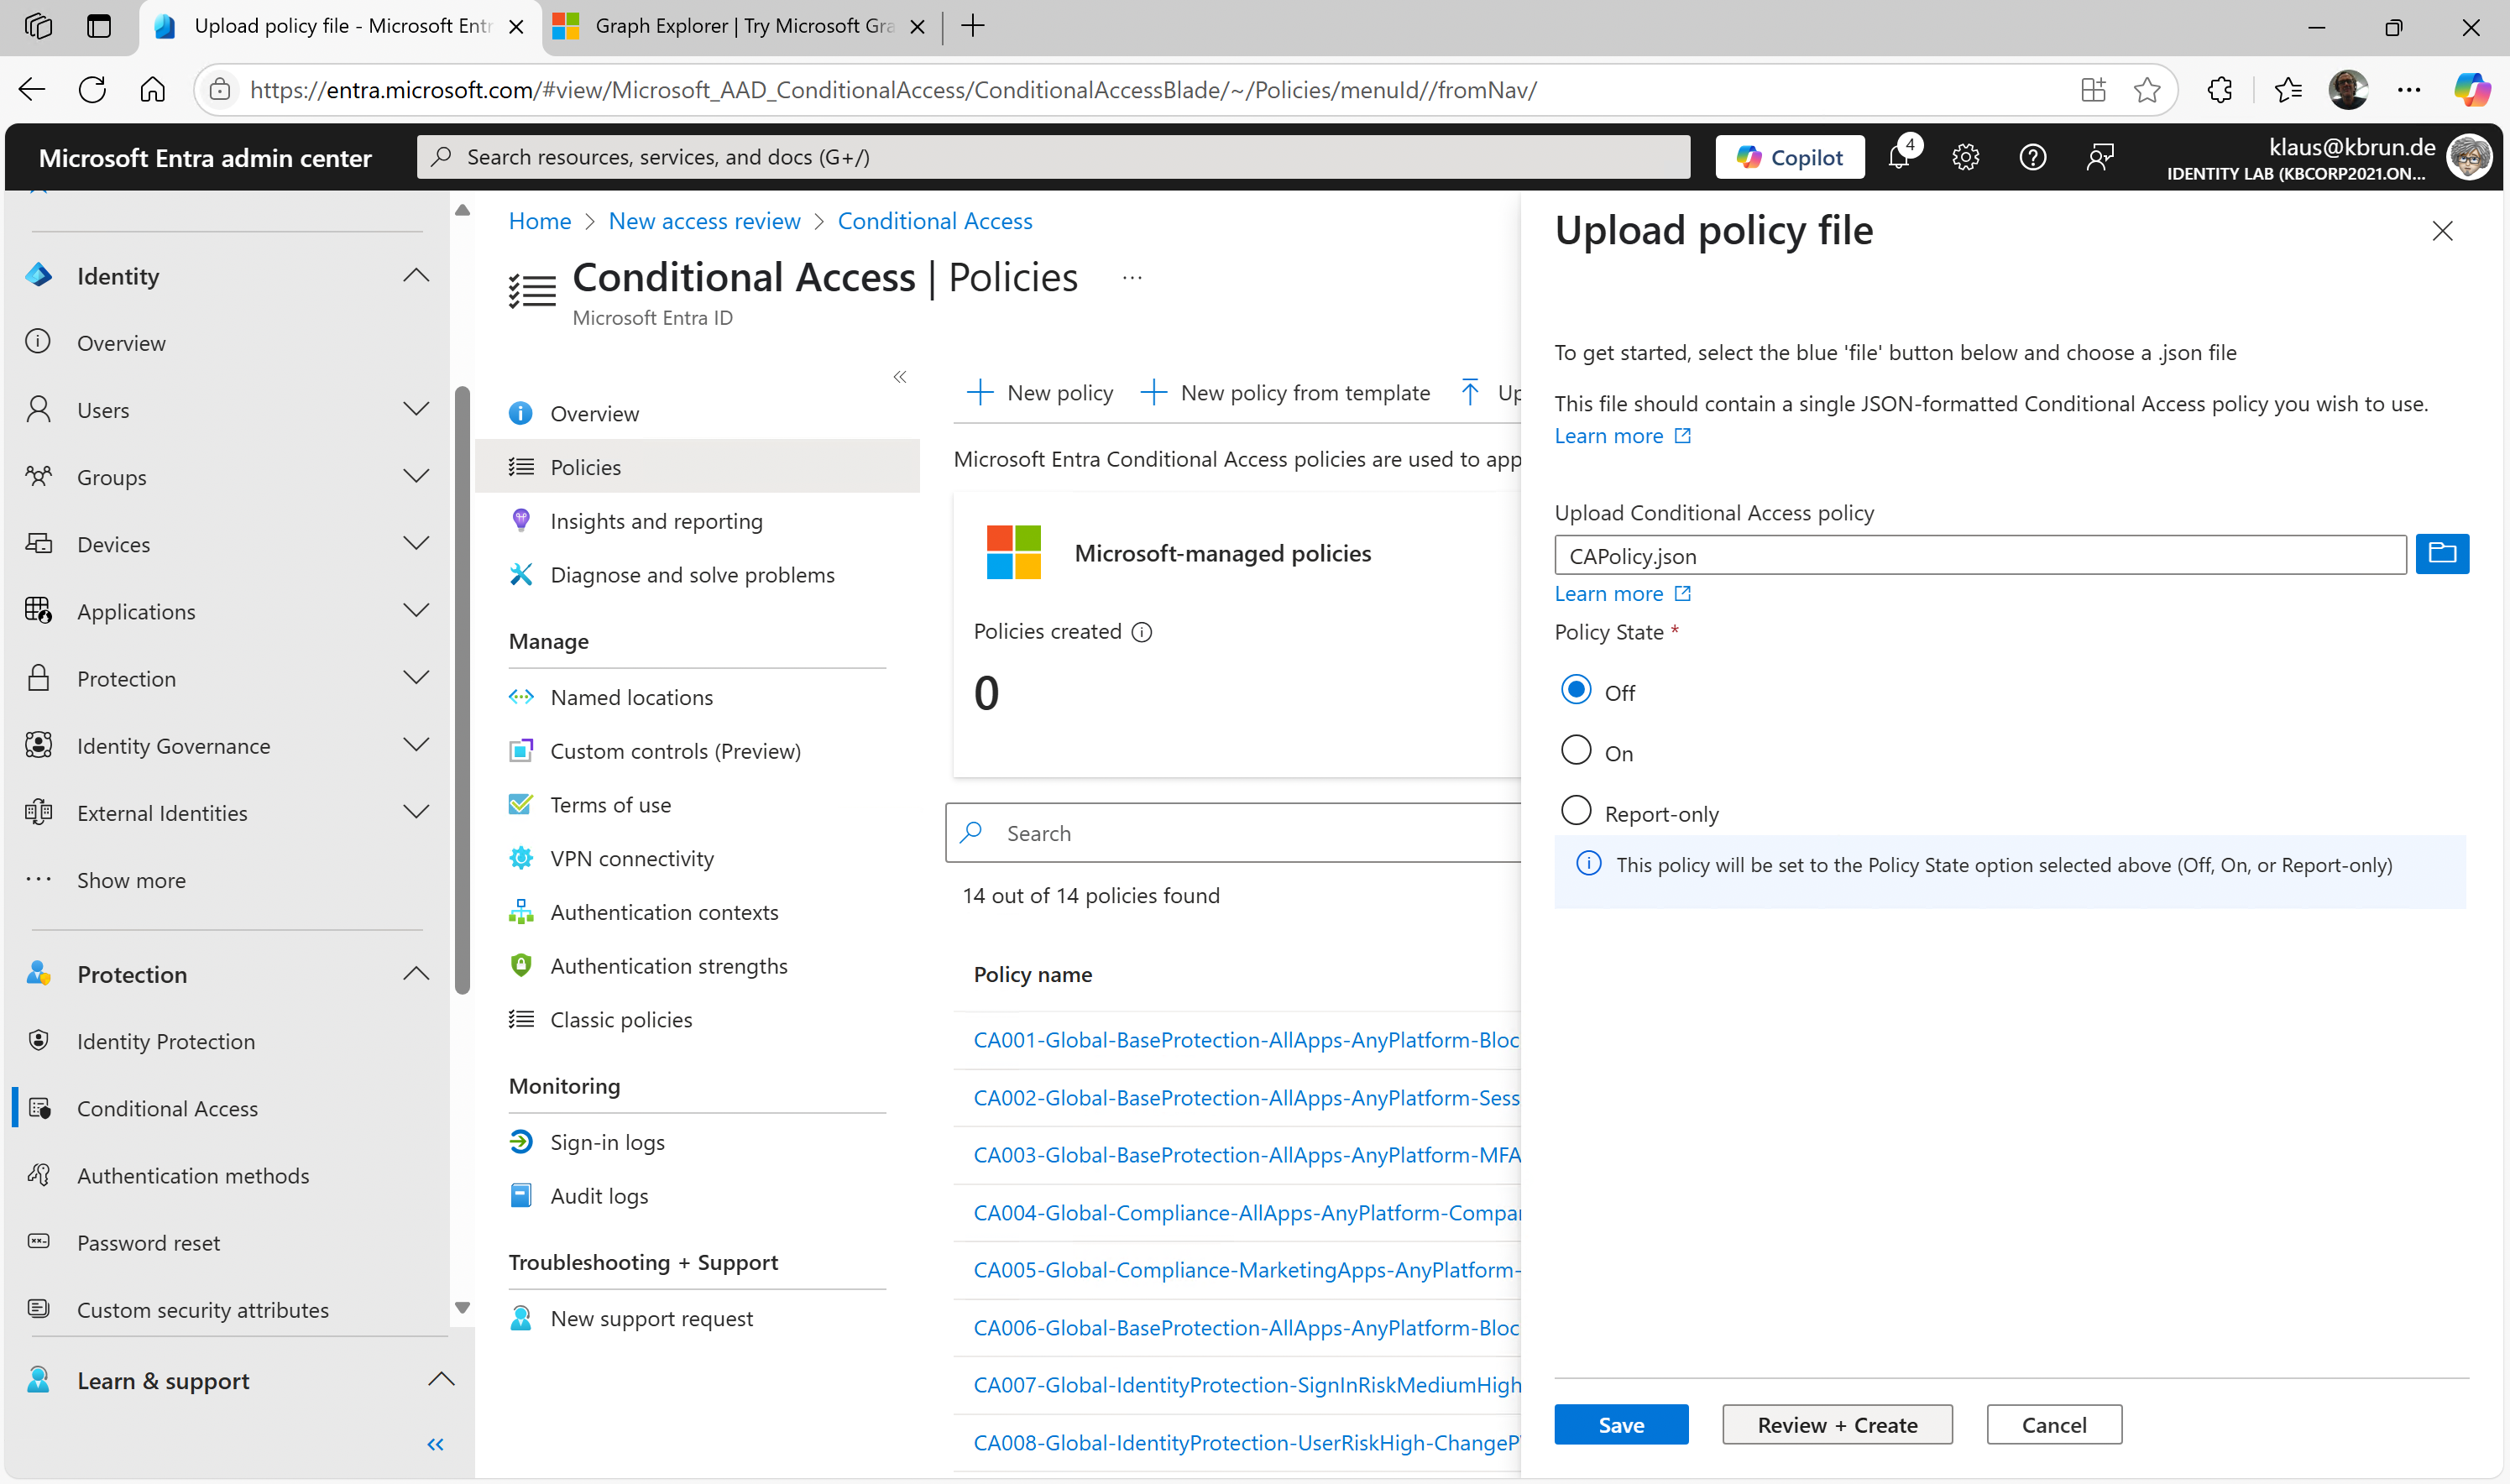Open Custom controls (Preview)
The width and height of the screenshot is (2510, 1484).
675,751
